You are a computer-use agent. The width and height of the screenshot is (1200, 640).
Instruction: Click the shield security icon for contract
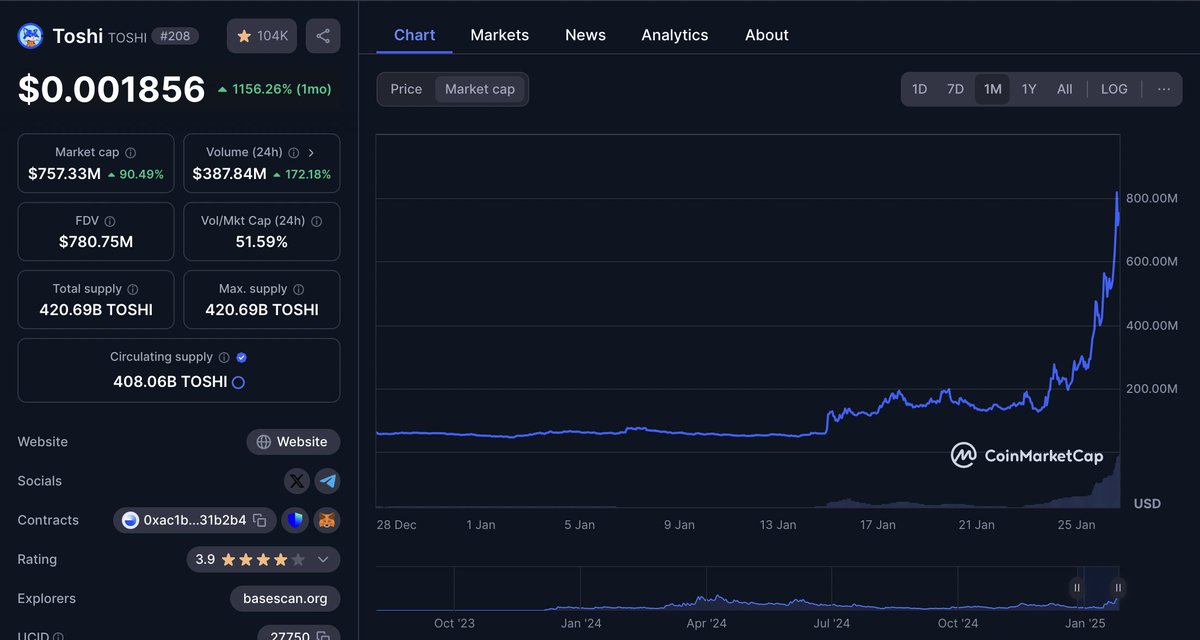point(295,520)
